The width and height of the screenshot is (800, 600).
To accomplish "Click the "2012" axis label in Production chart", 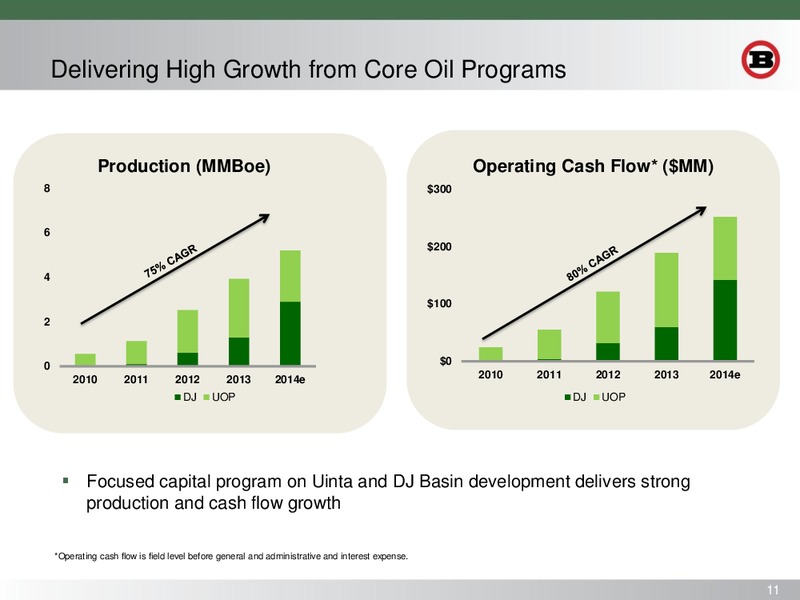I will coord(187,380).
